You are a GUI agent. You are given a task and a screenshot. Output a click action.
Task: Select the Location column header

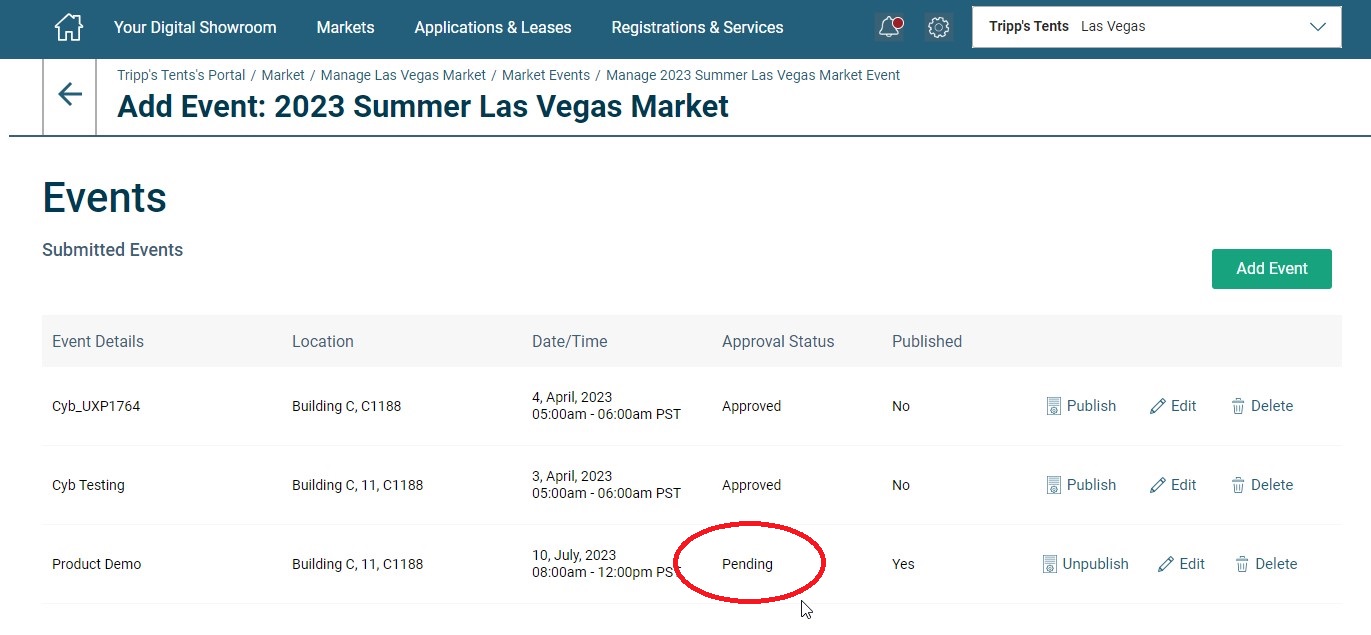coord(323,341)
